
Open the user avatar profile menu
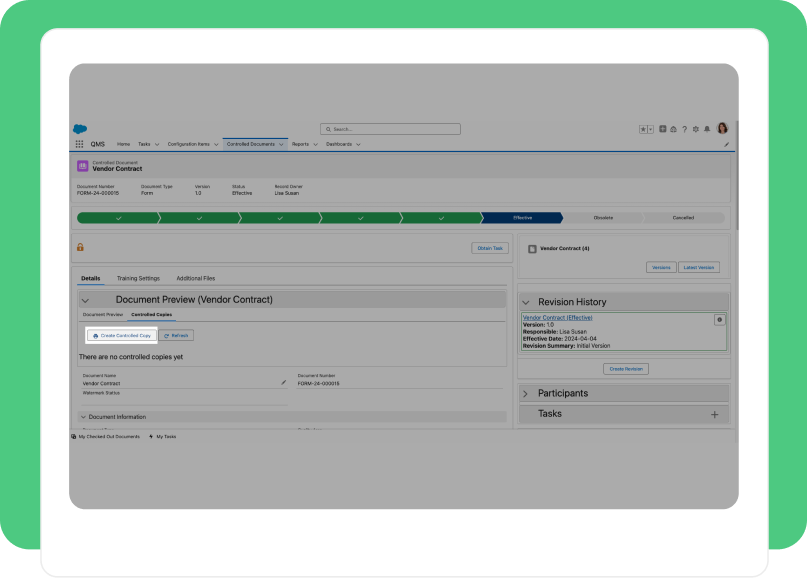tap(723, 128)
